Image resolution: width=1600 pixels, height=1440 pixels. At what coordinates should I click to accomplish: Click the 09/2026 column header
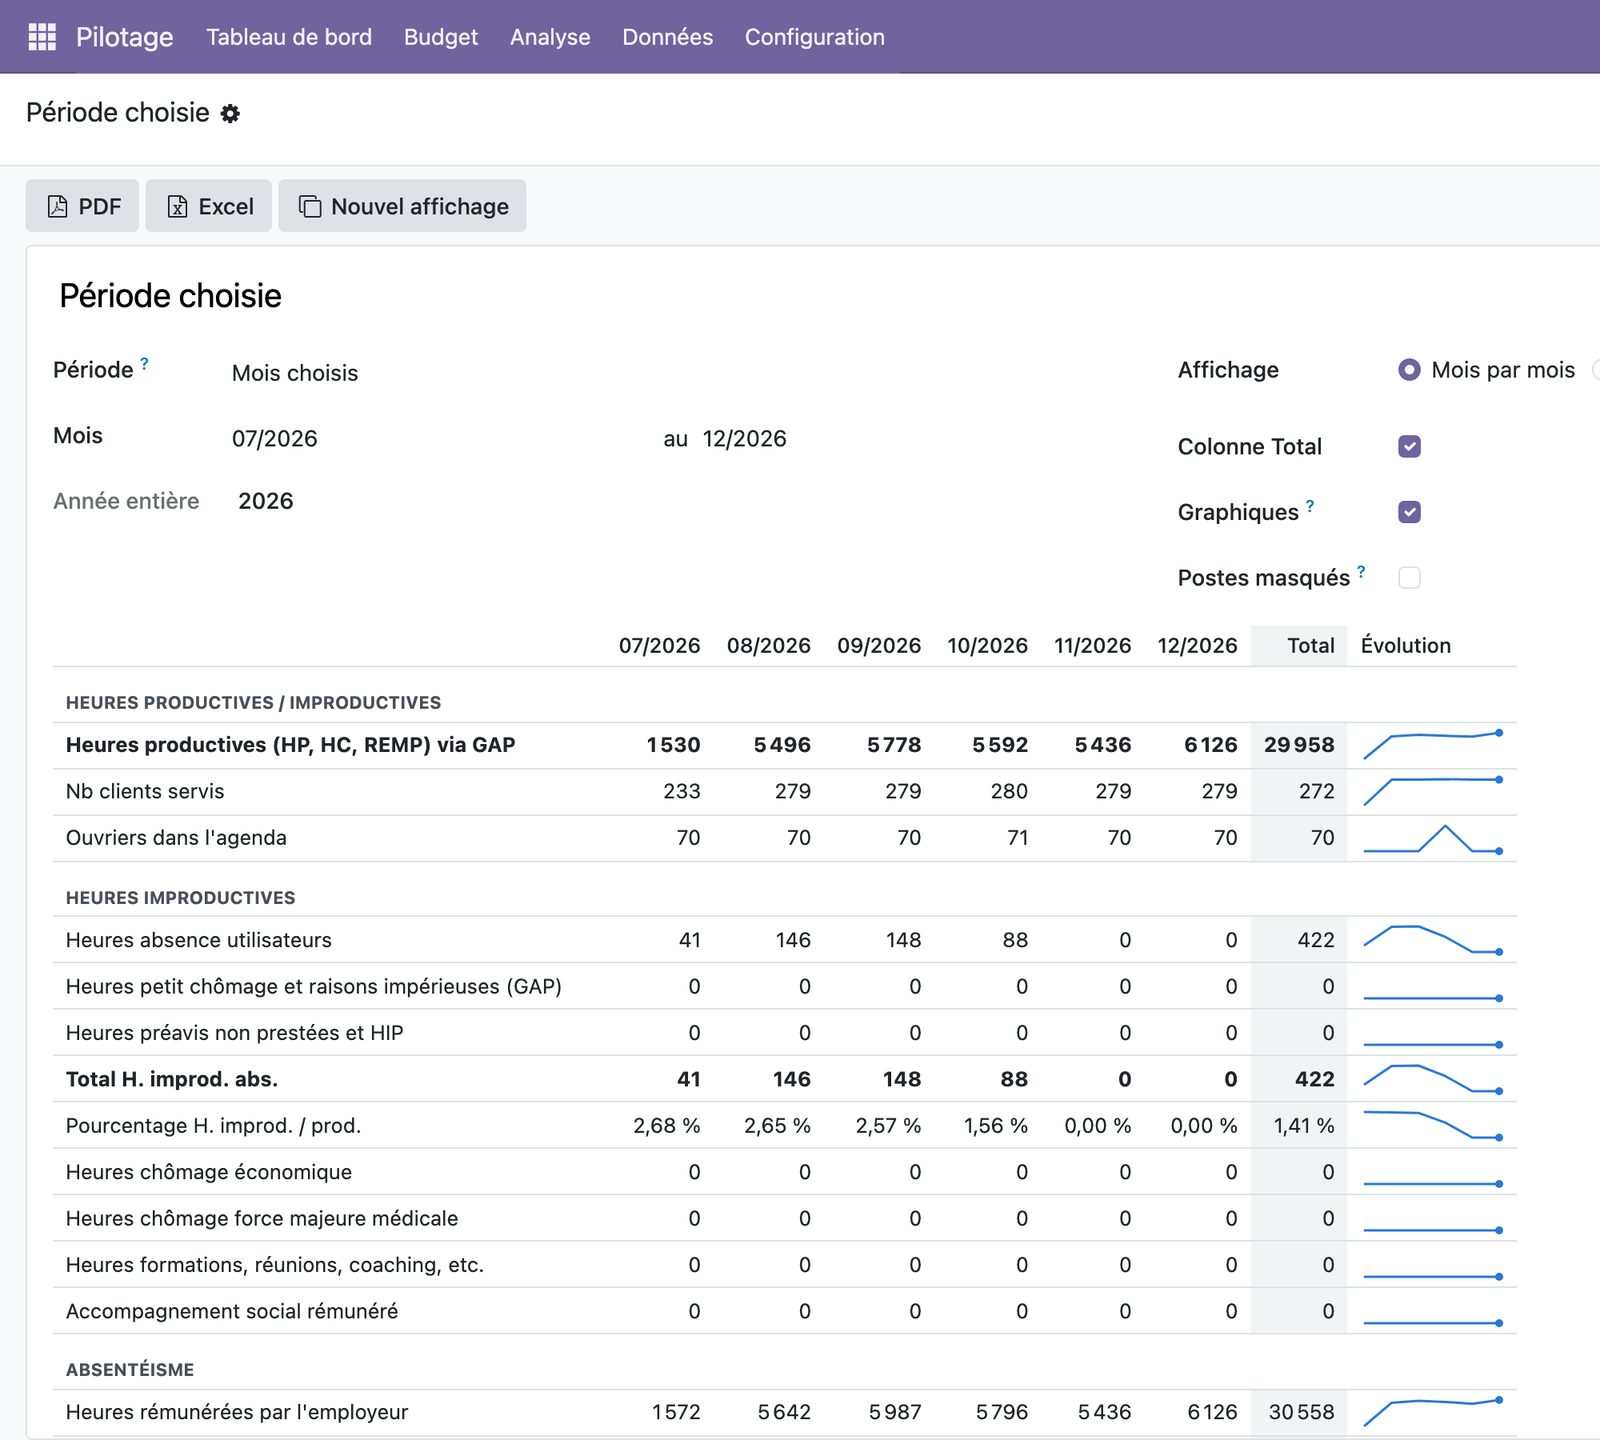pos(879,646)
